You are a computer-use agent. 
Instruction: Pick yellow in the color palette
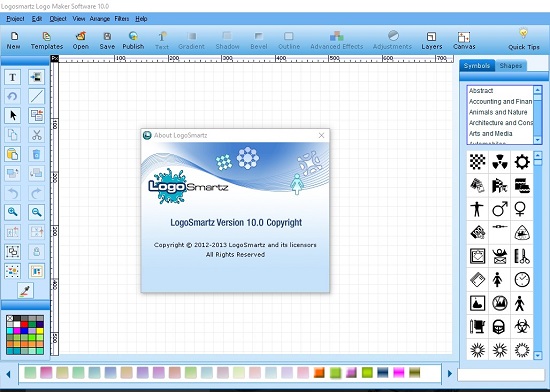[40, 330]
